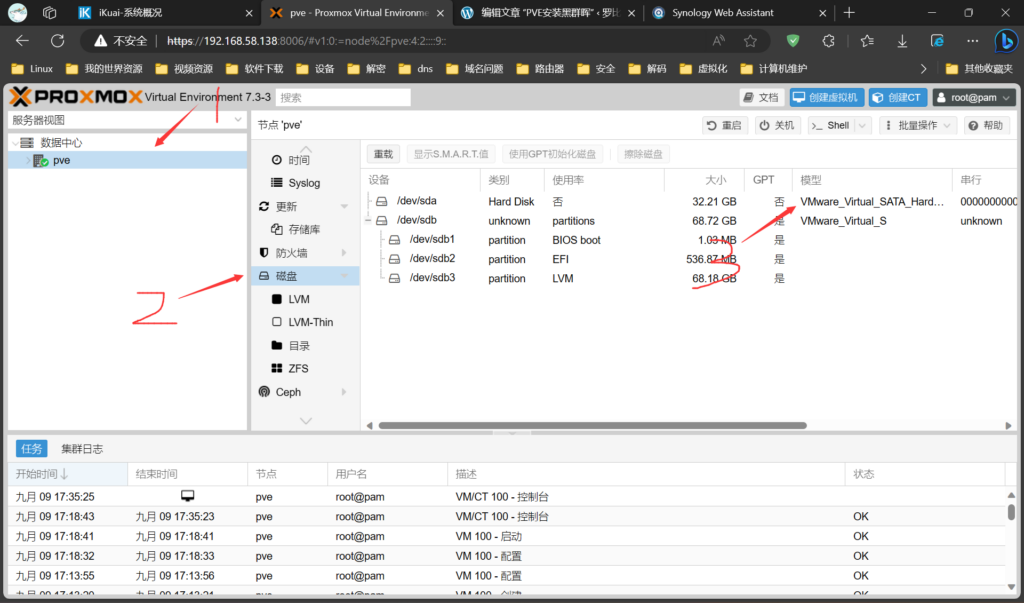Open ZFS storage section
The height and width of the screenshot is (603, 1024).
click(298, 368)
